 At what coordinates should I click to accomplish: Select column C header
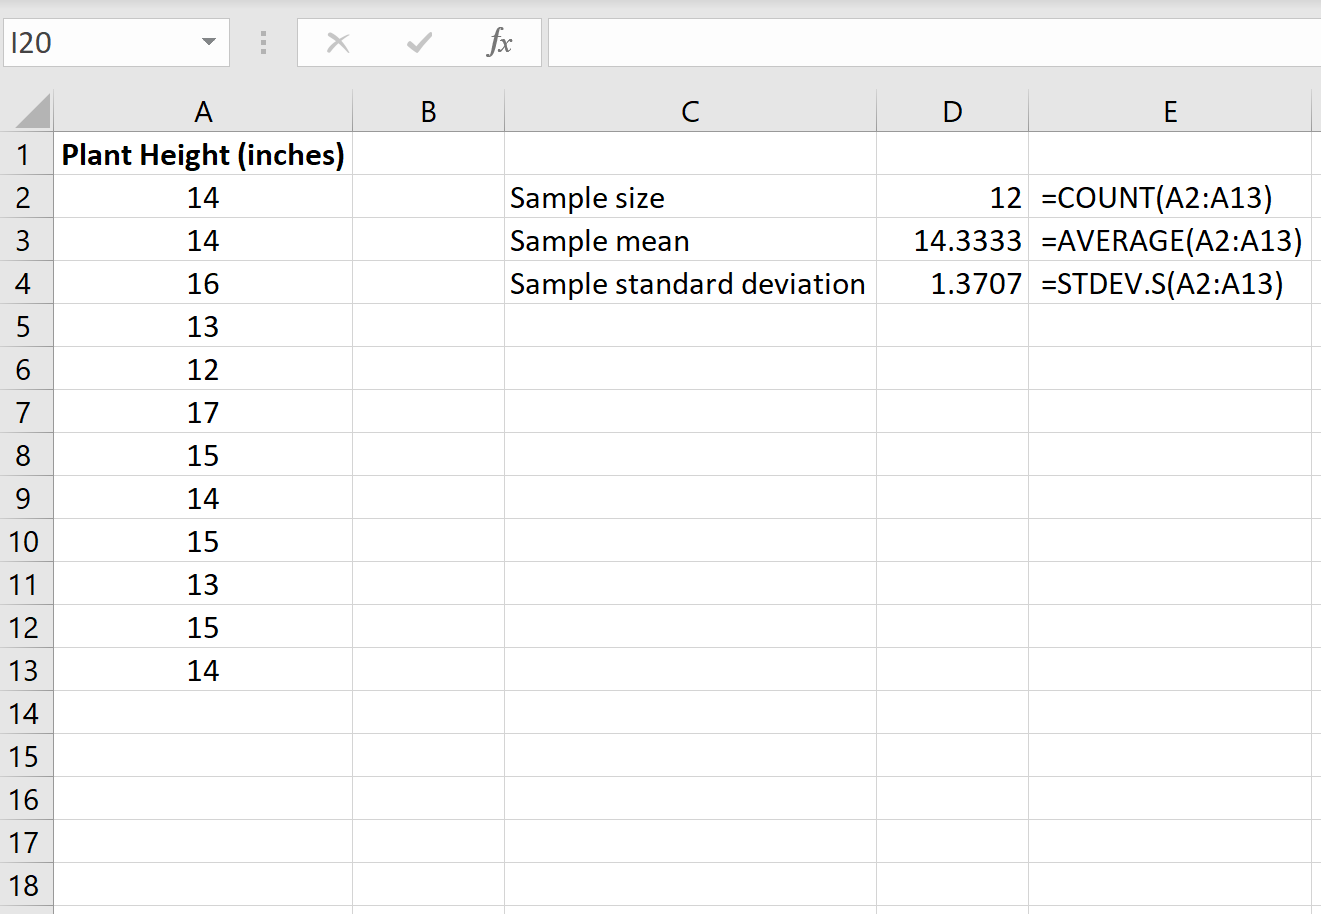(x=690, y=111)
